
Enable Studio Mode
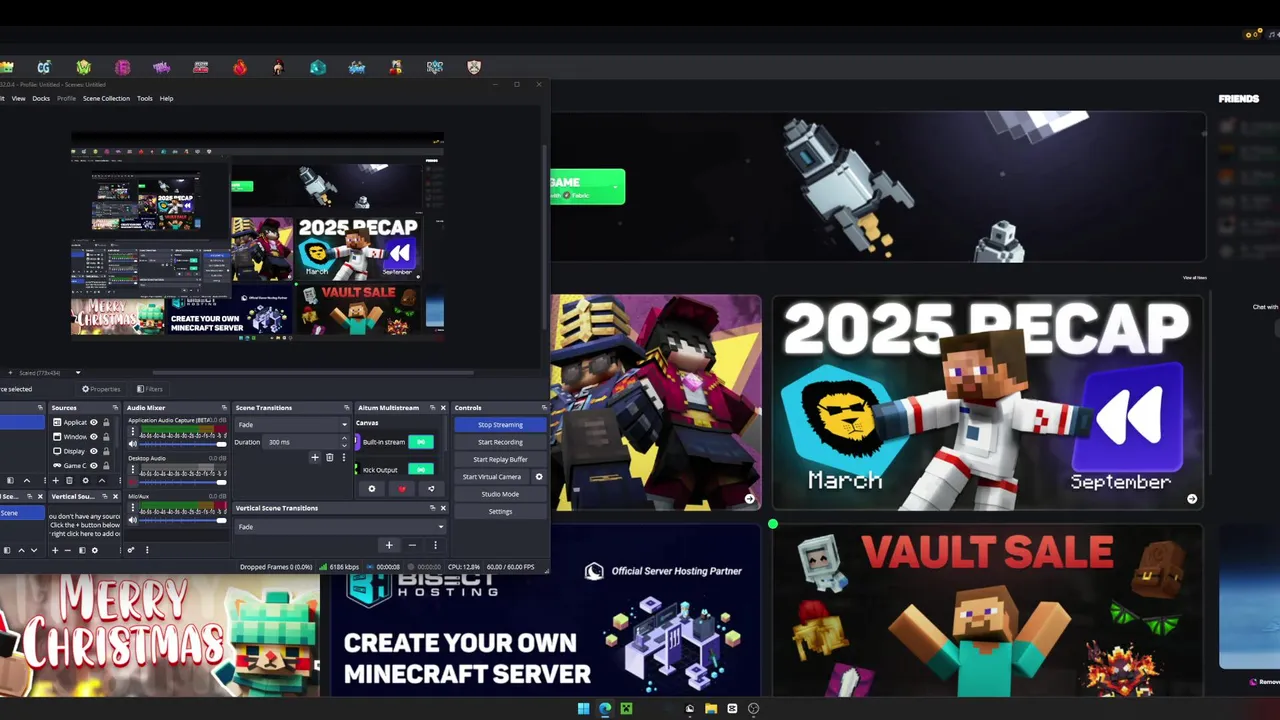(500, 494)
